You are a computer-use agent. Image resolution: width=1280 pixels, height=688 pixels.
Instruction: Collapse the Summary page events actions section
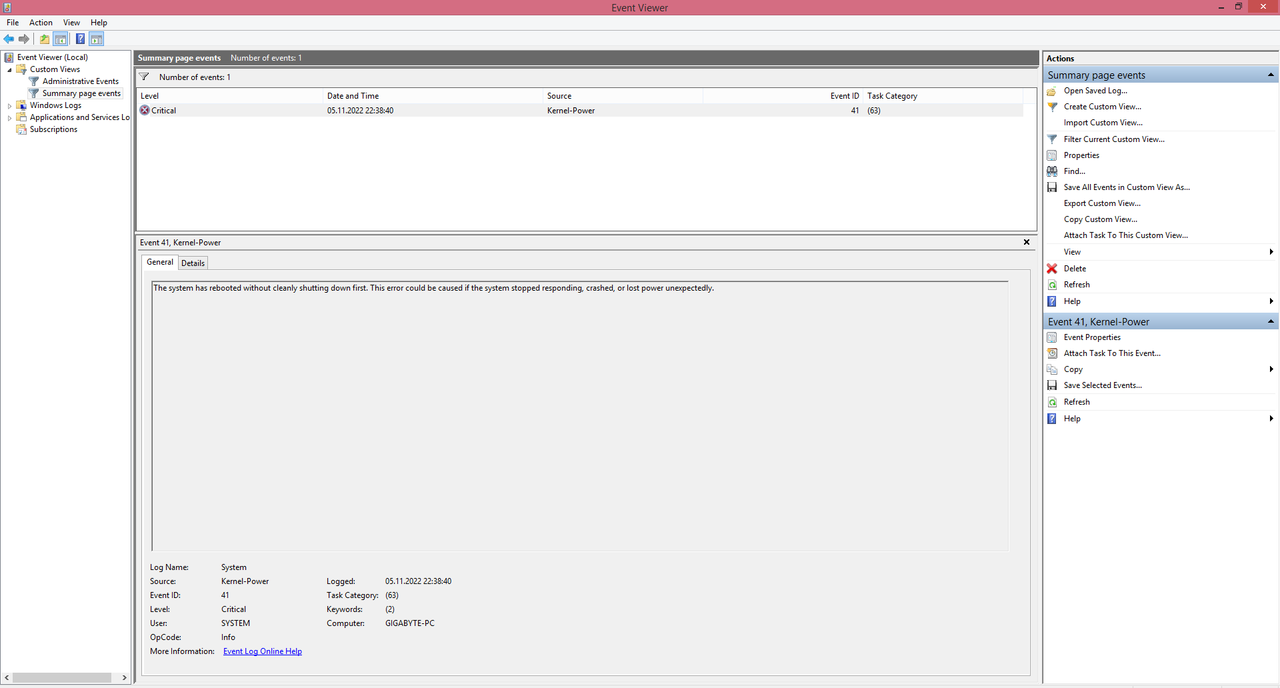click(1271, 75)
